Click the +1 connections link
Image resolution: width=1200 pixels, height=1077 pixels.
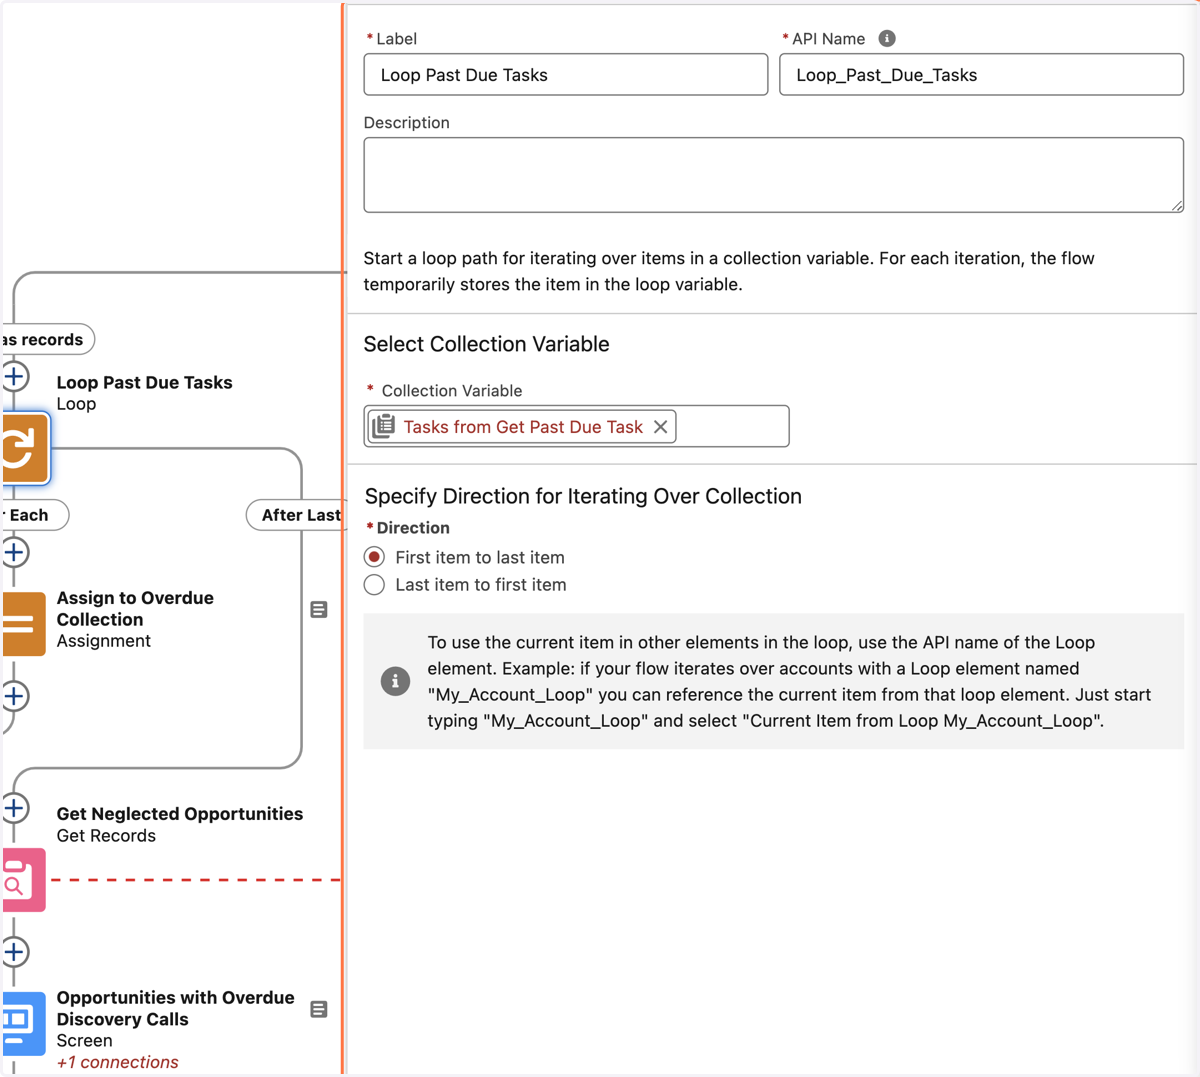pyautogui.click(x=118, y=1062)
